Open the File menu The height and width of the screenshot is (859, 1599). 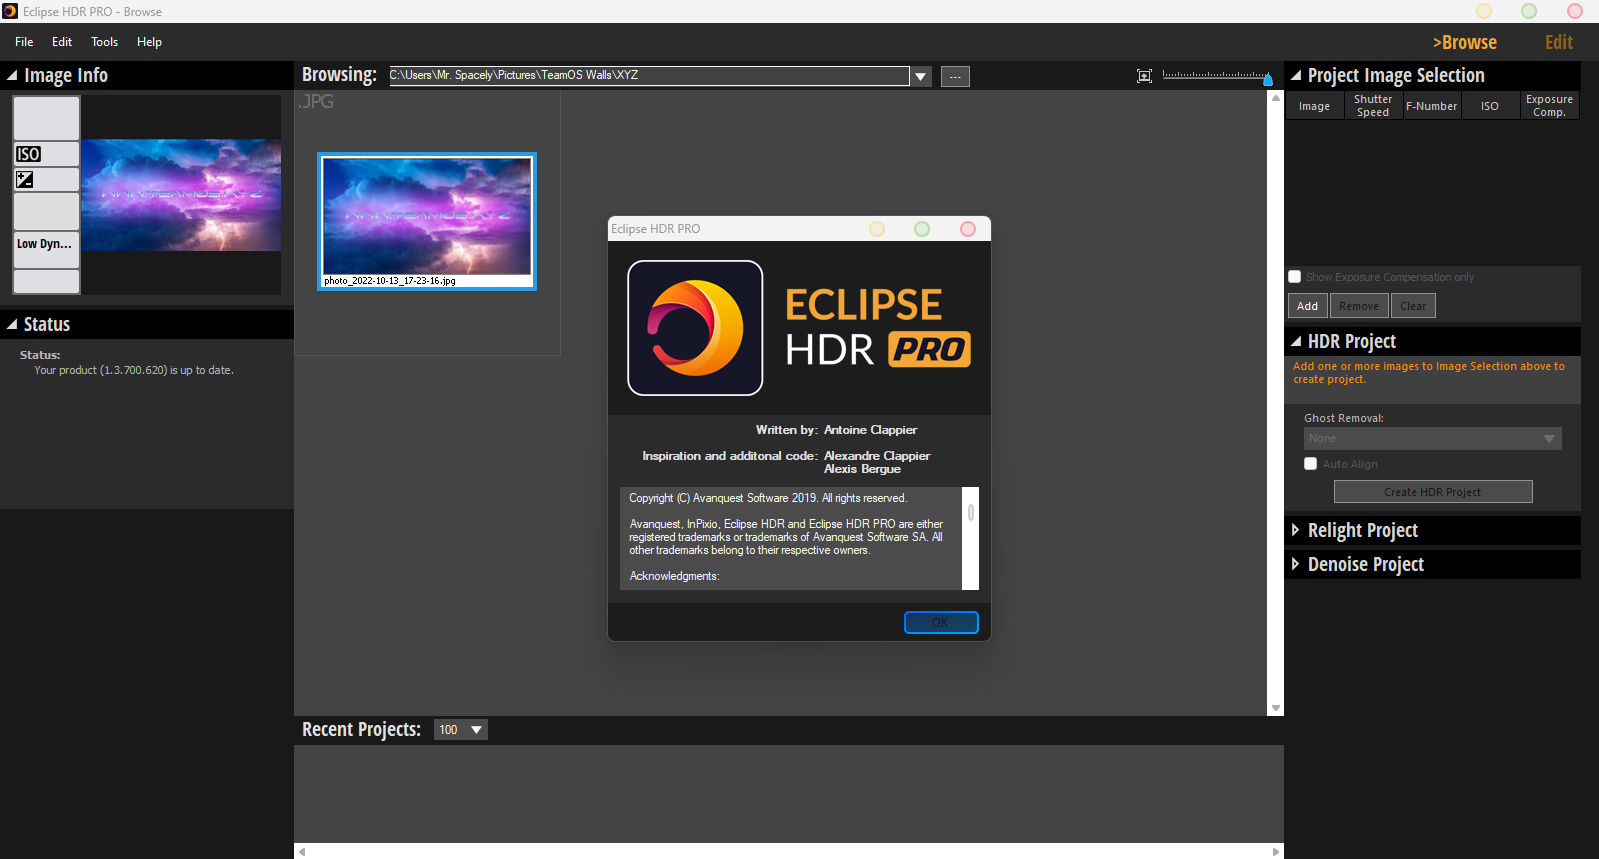click(24, 42)
